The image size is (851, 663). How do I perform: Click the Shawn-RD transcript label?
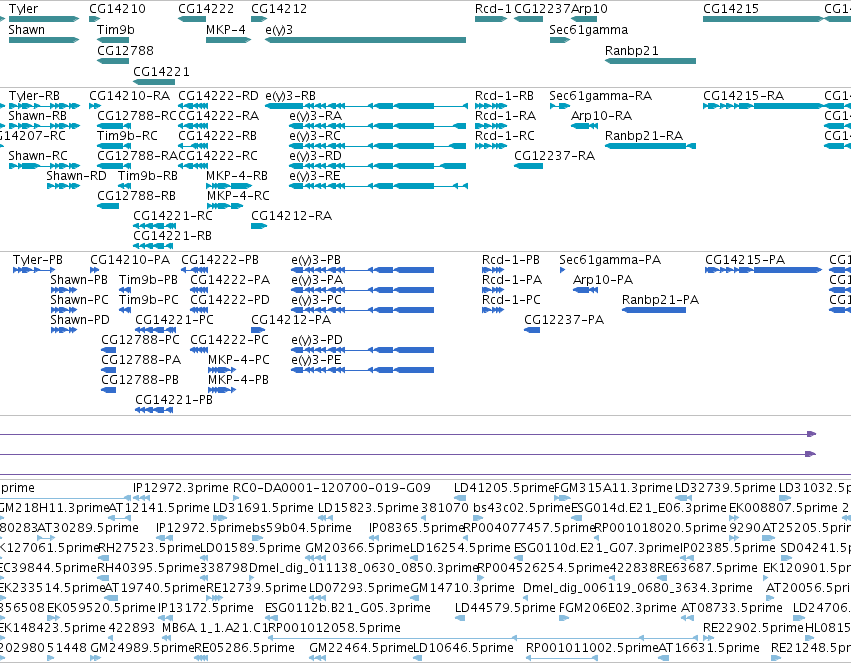(77, 176)
